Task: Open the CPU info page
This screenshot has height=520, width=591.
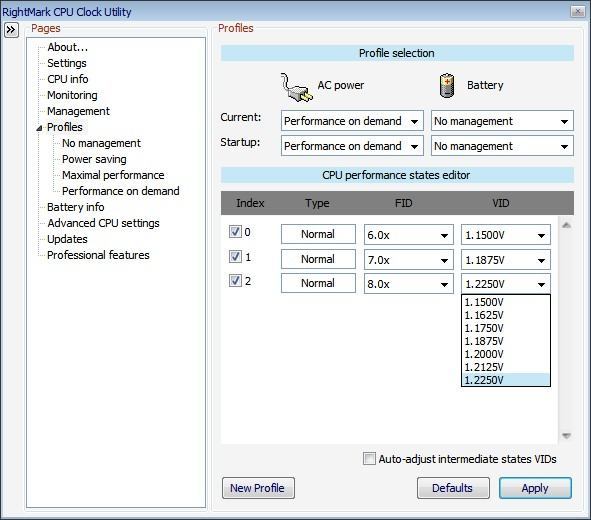Action: [67, 79]
